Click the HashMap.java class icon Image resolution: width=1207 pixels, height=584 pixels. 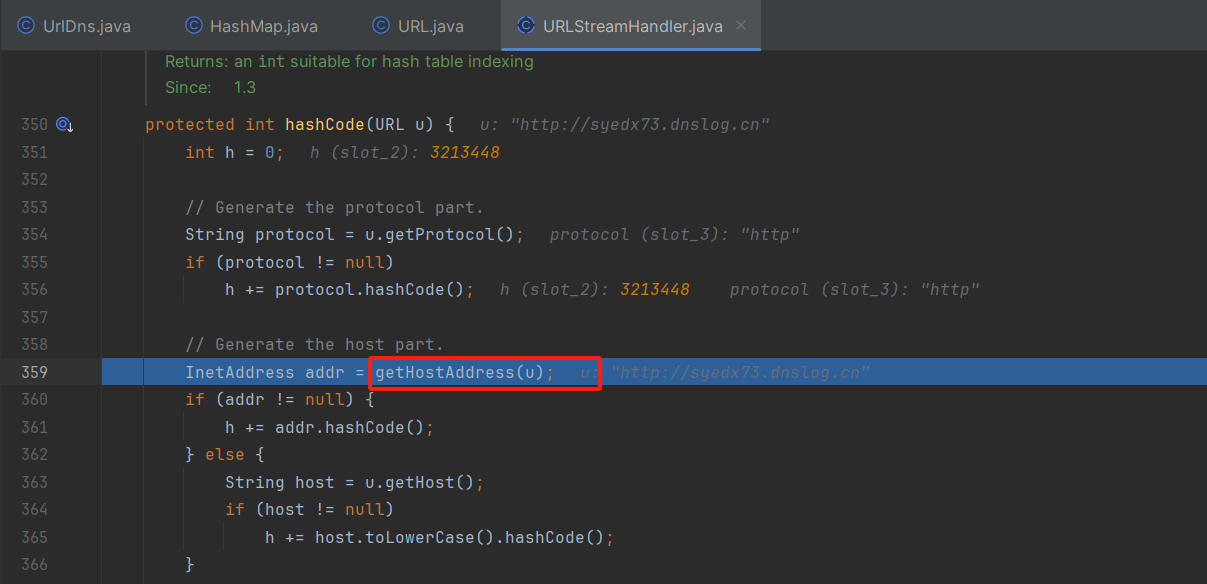coord(194,26)
